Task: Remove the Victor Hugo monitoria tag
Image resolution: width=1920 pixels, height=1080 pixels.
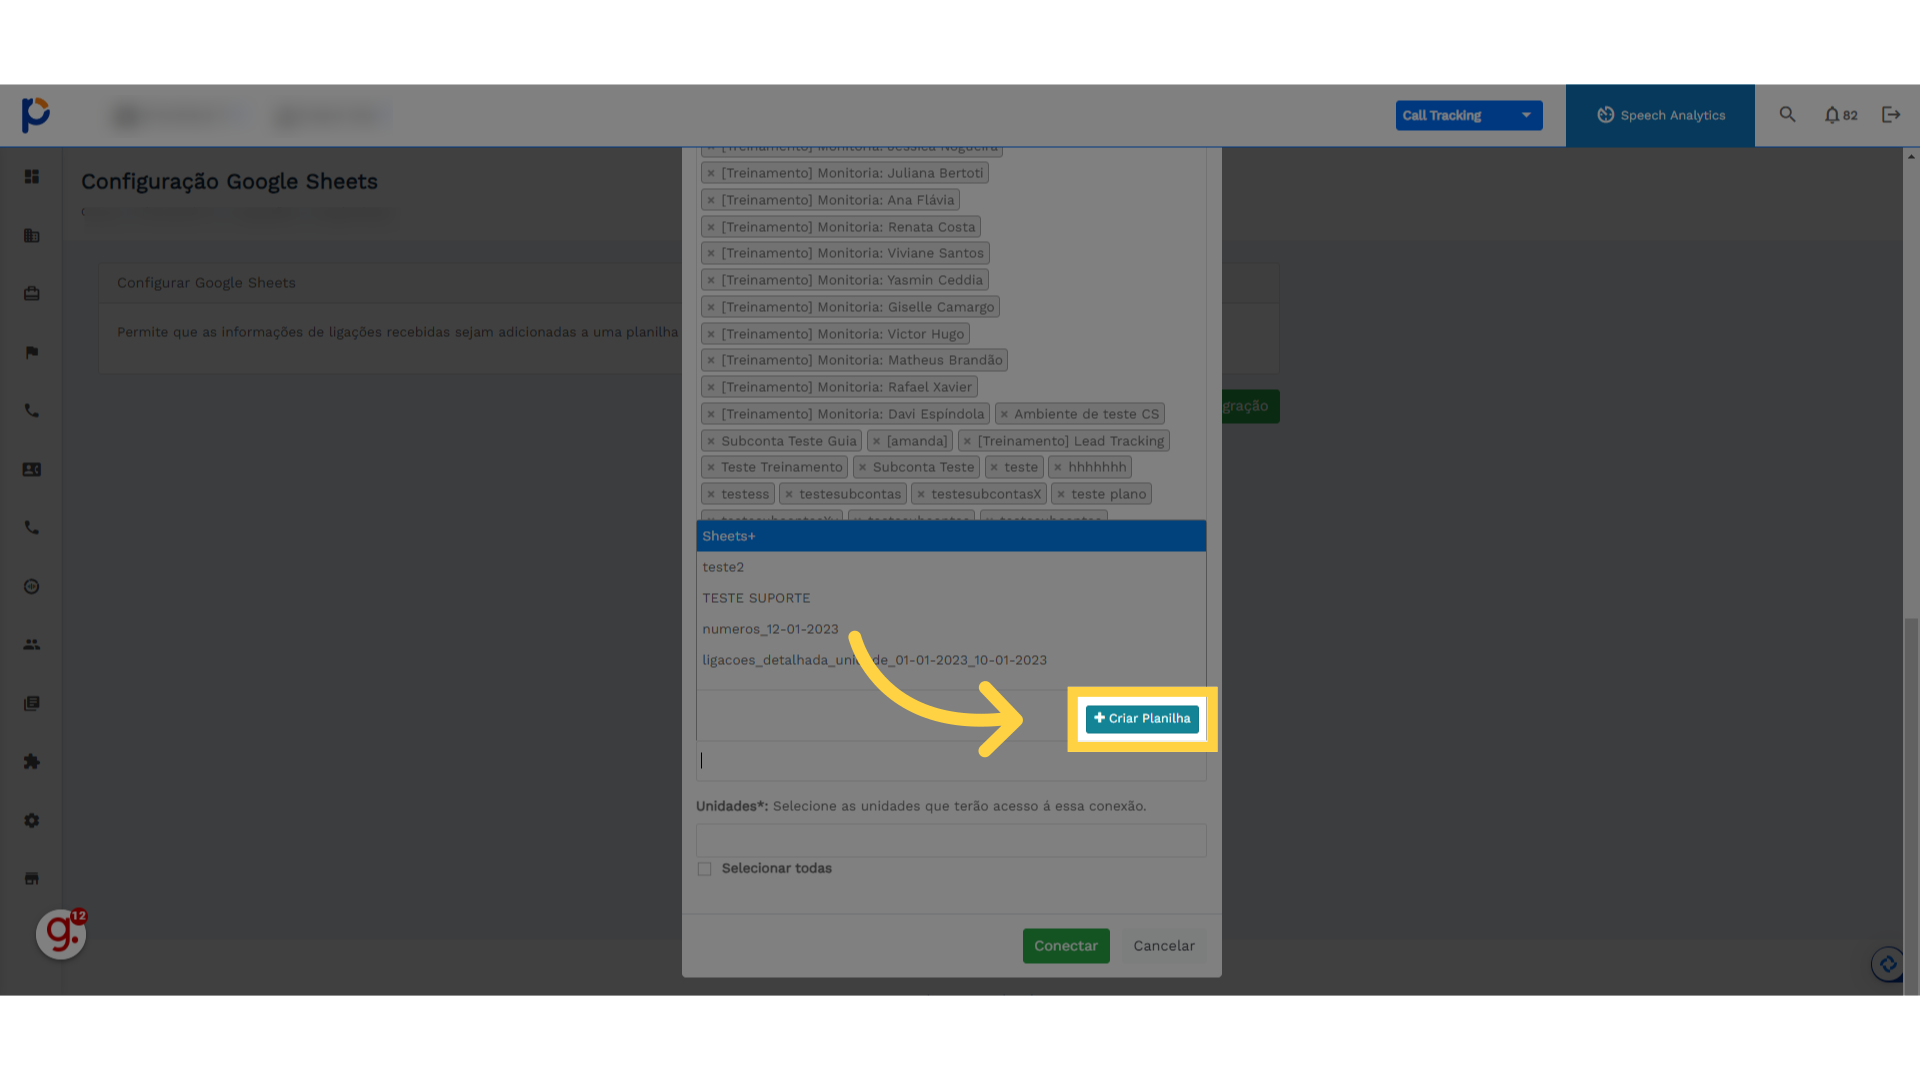Action: pyautogui.click(x=711, y=334)
